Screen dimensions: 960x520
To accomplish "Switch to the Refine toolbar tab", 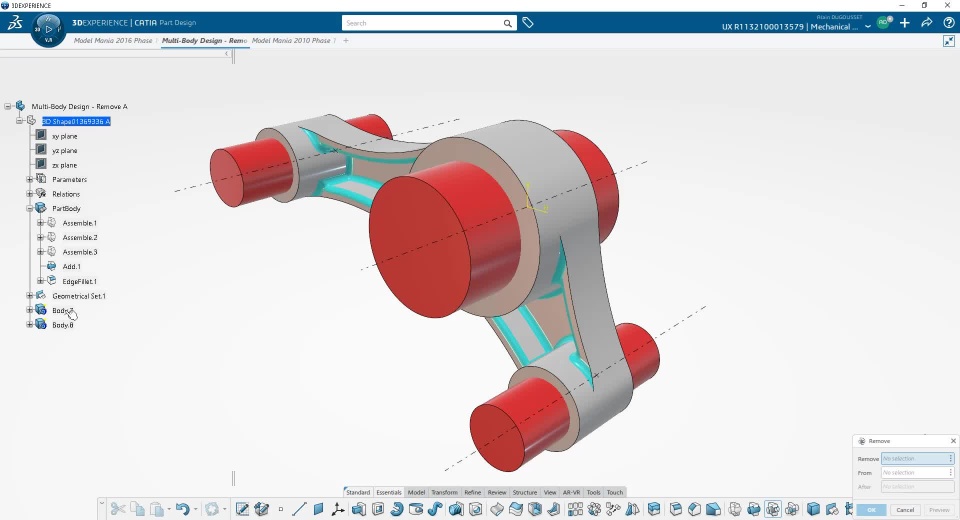I will 473,492.
